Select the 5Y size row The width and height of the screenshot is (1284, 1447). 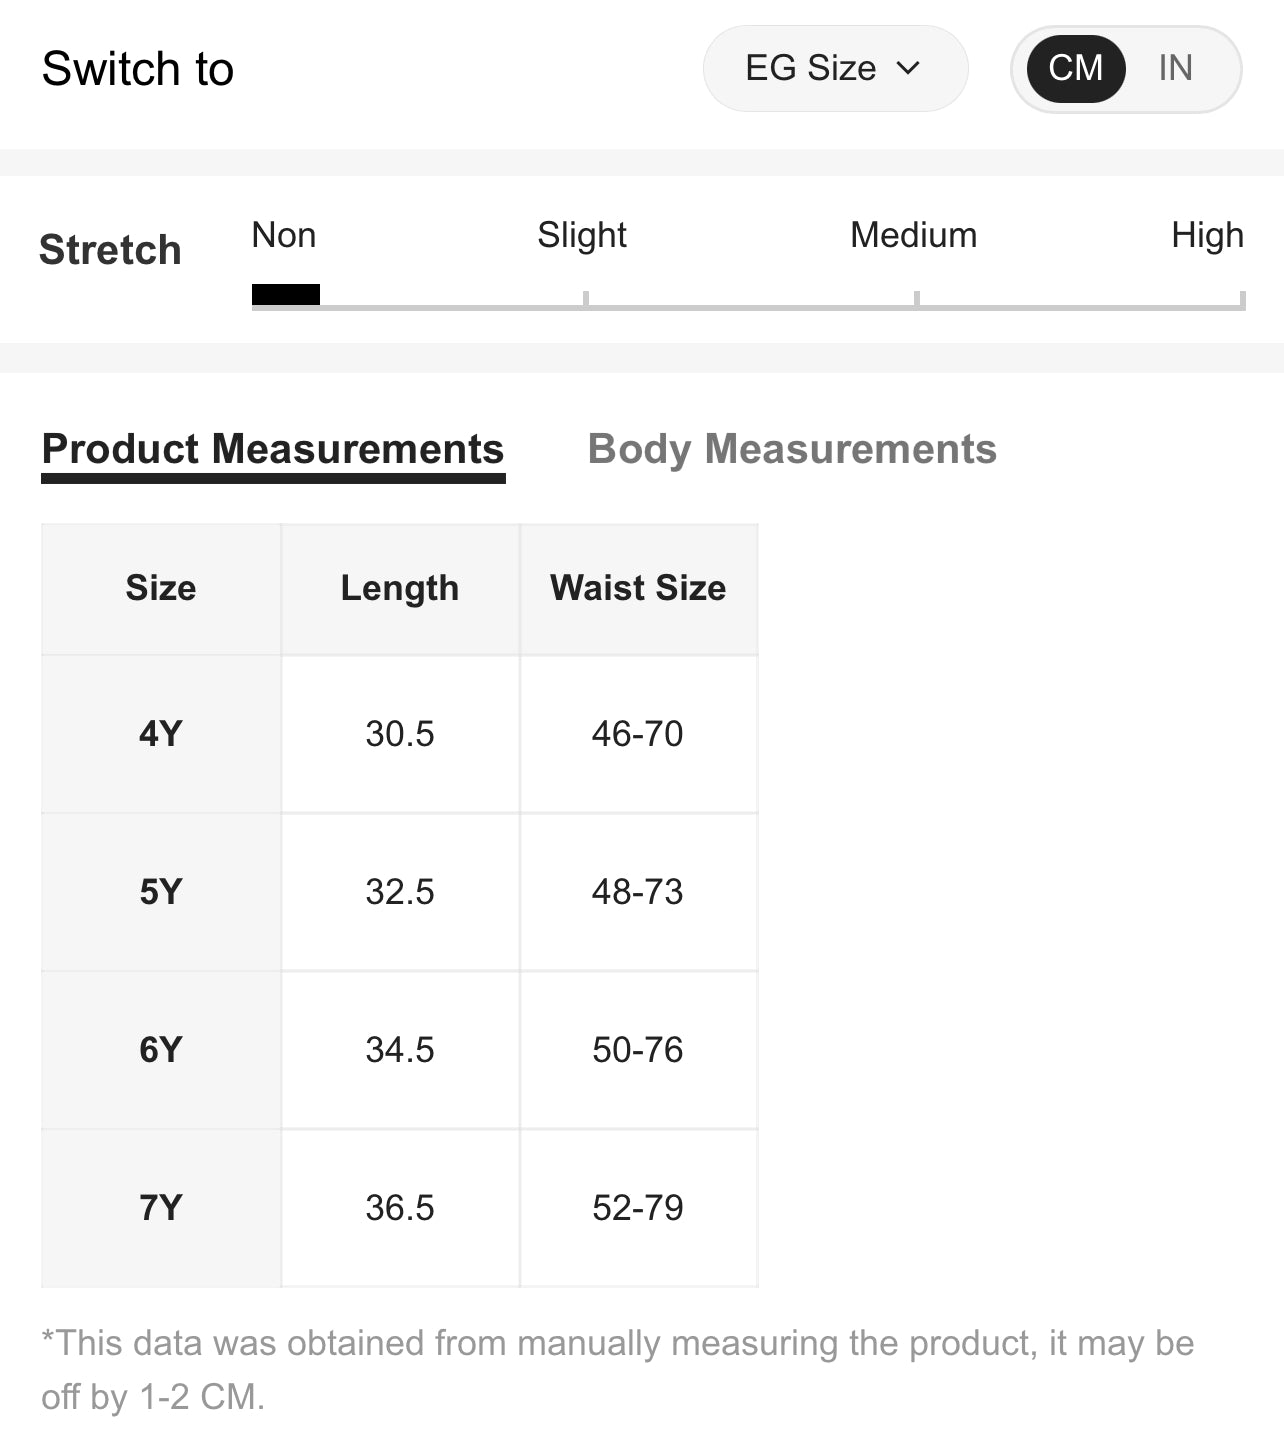point(161,892)
